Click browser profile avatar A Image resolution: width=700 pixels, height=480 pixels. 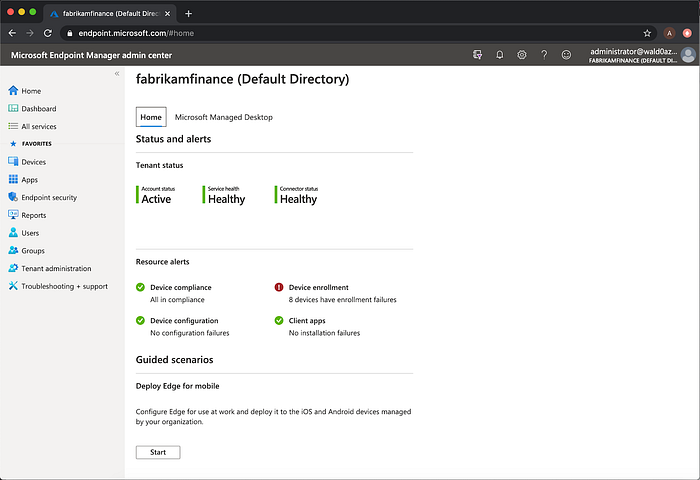(669, 33)
